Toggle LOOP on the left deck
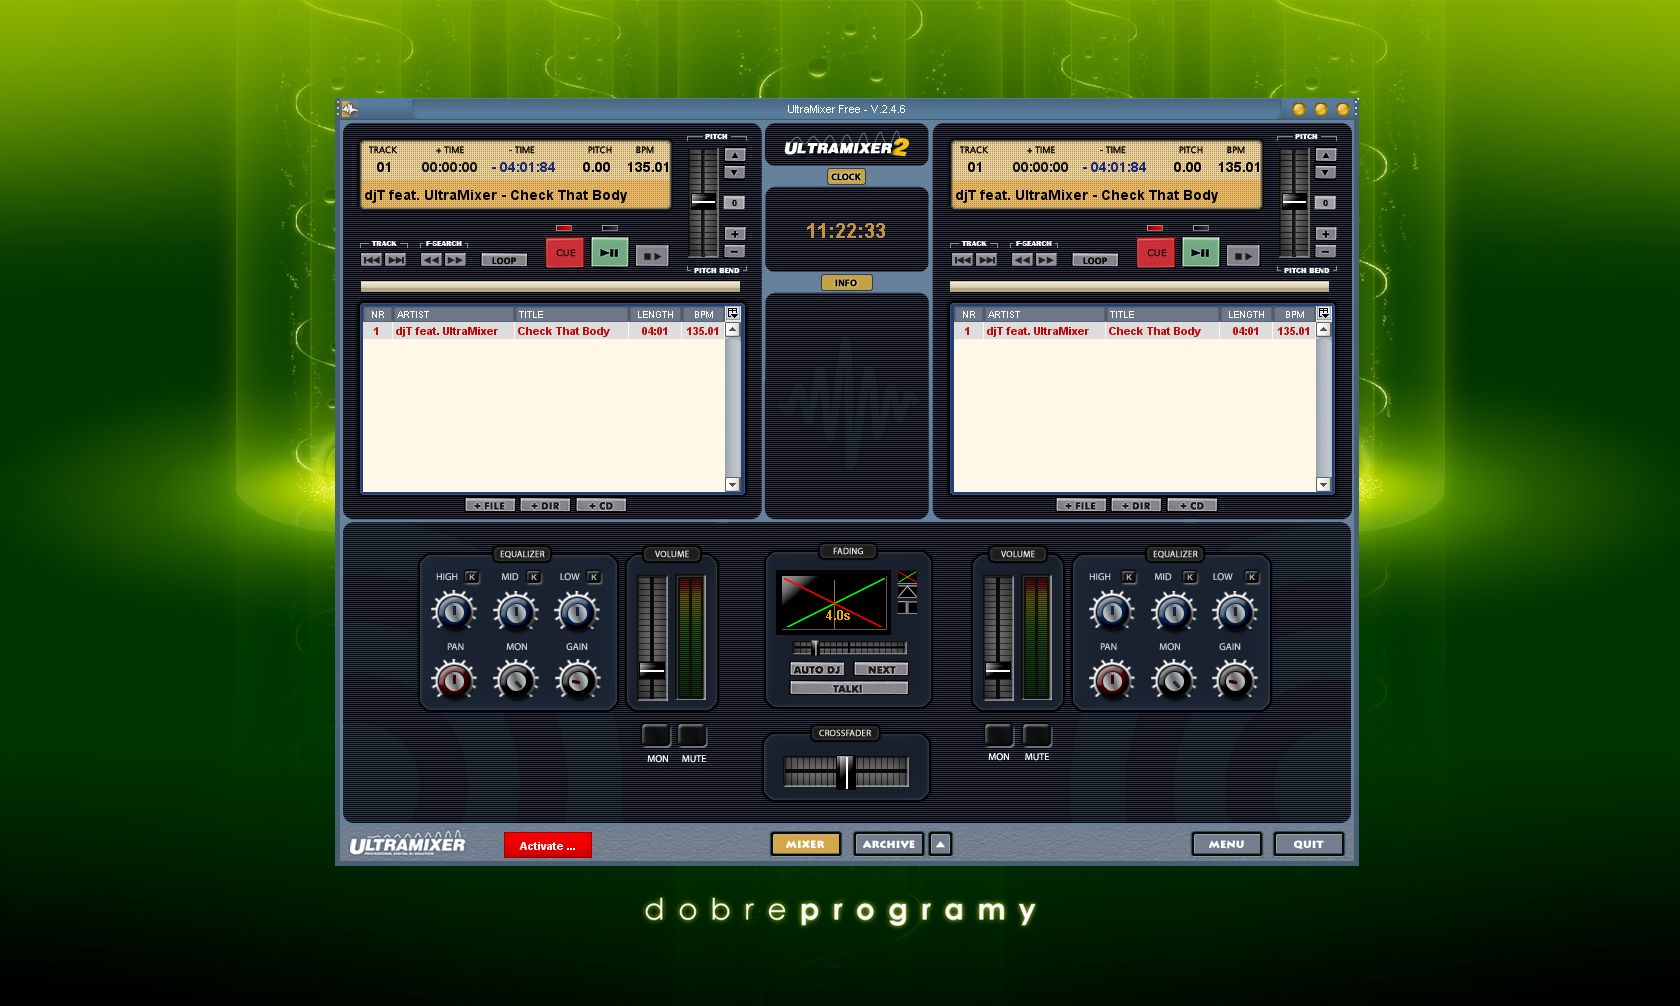1680x1006 pixels. tap(504, 260)
